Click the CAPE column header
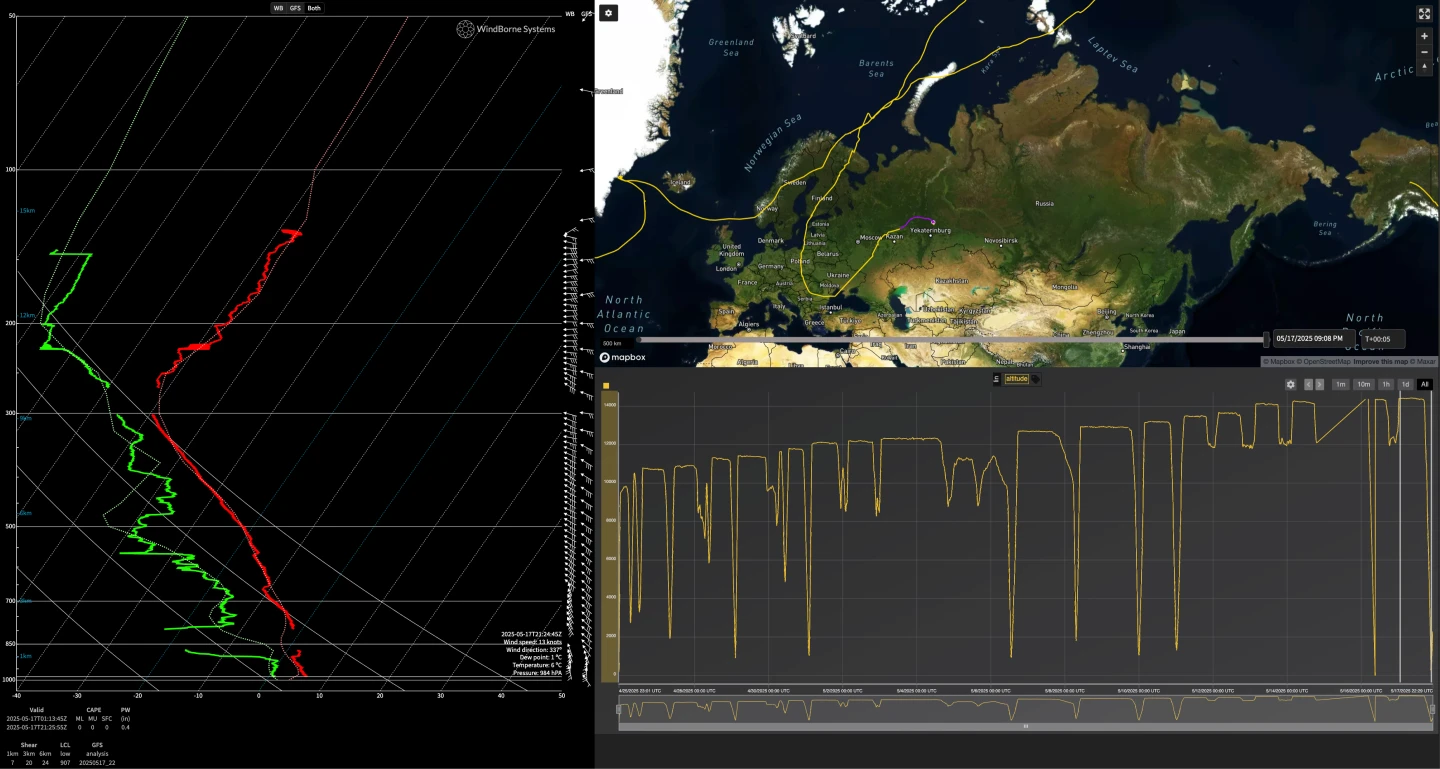This screenshot has width=1440, height=769. (x=94, y=710)
